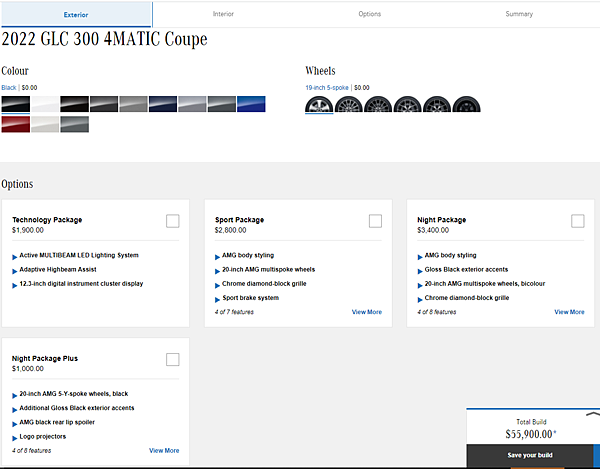Click the Sport brake system item
600x469 pixels.
click(251, 298)
